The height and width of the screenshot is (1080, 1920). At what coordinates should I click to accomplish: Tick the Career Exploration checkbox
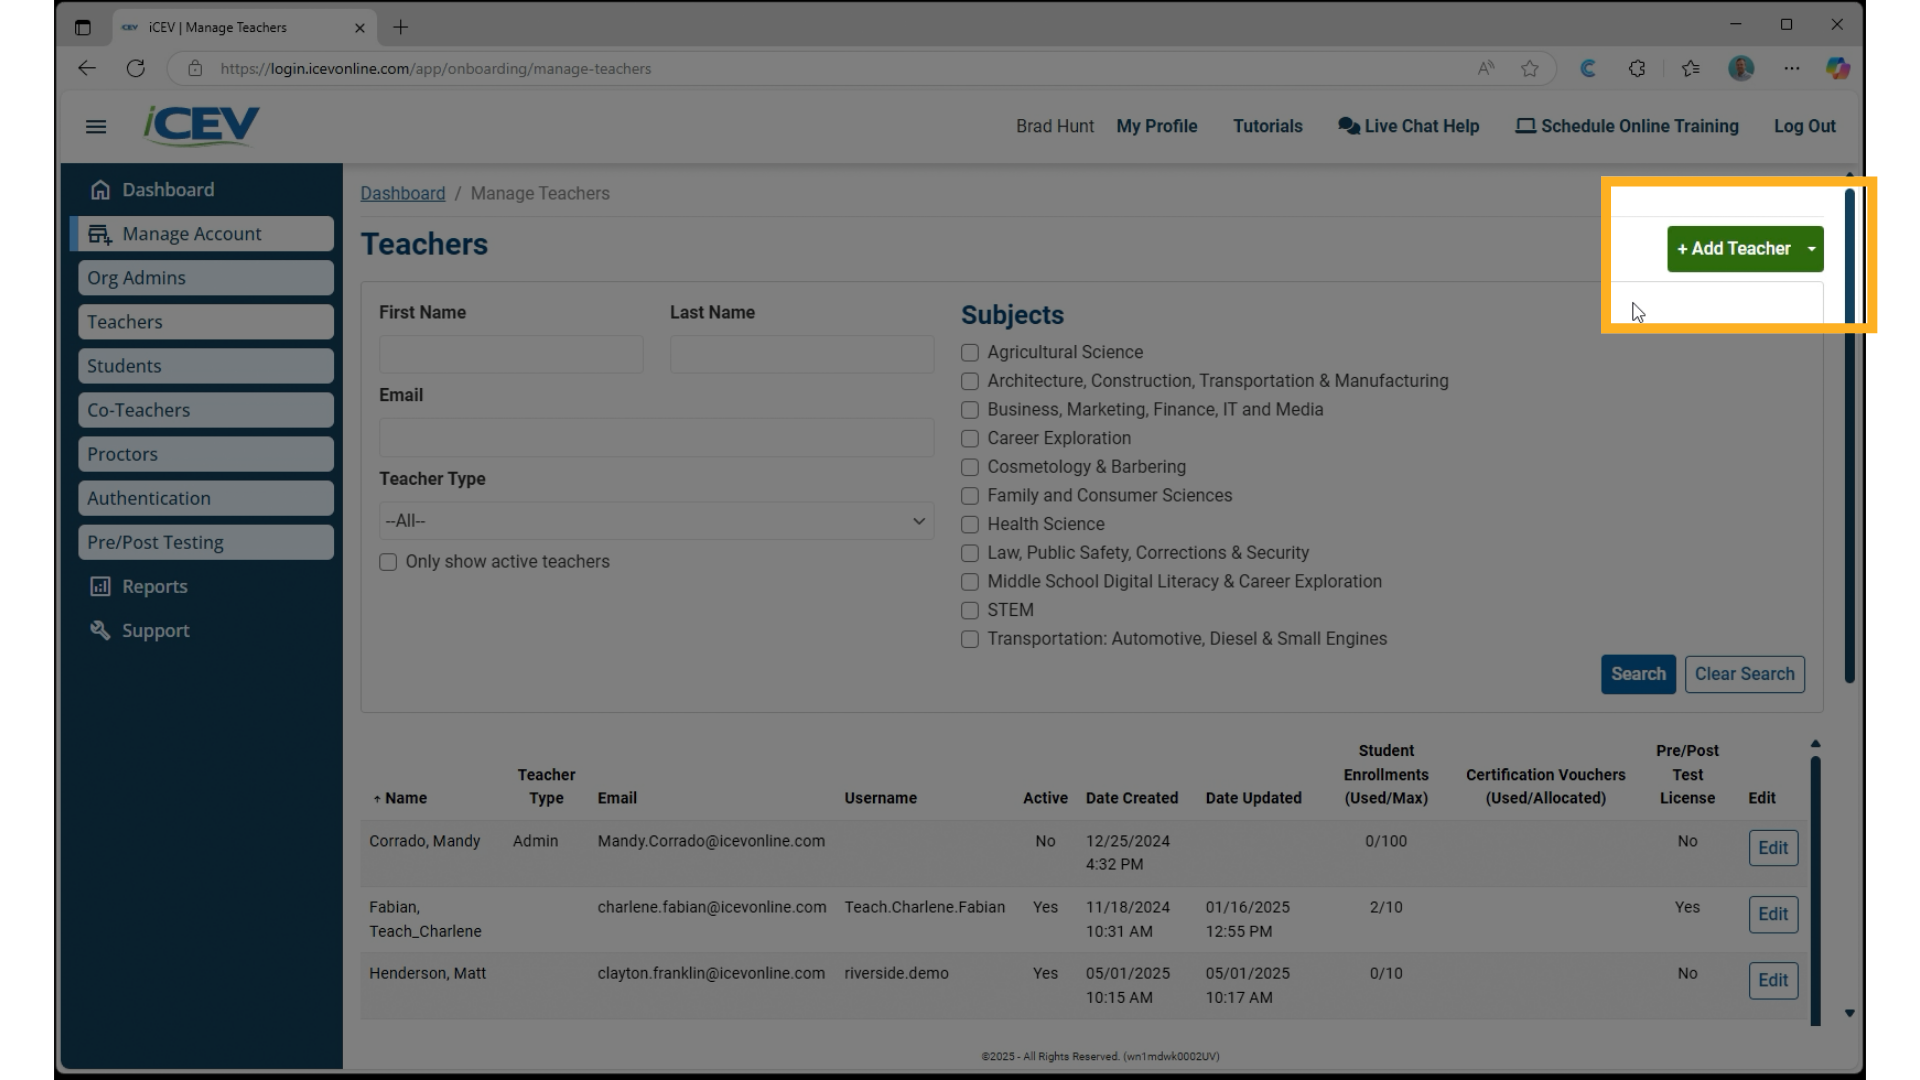coord(970,439)
